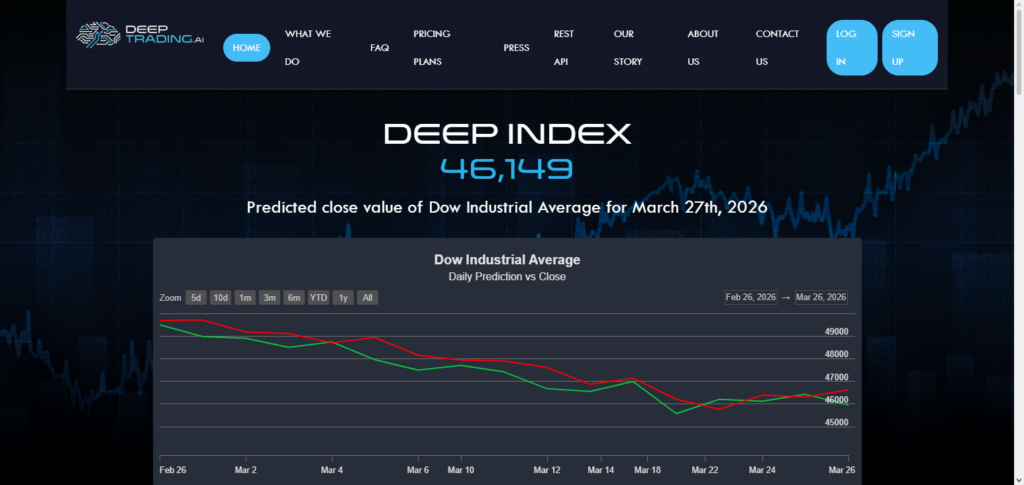Click the Dow Industrial Average chart title
Screen dimensions: 1024x485
(x=507, y=260)
